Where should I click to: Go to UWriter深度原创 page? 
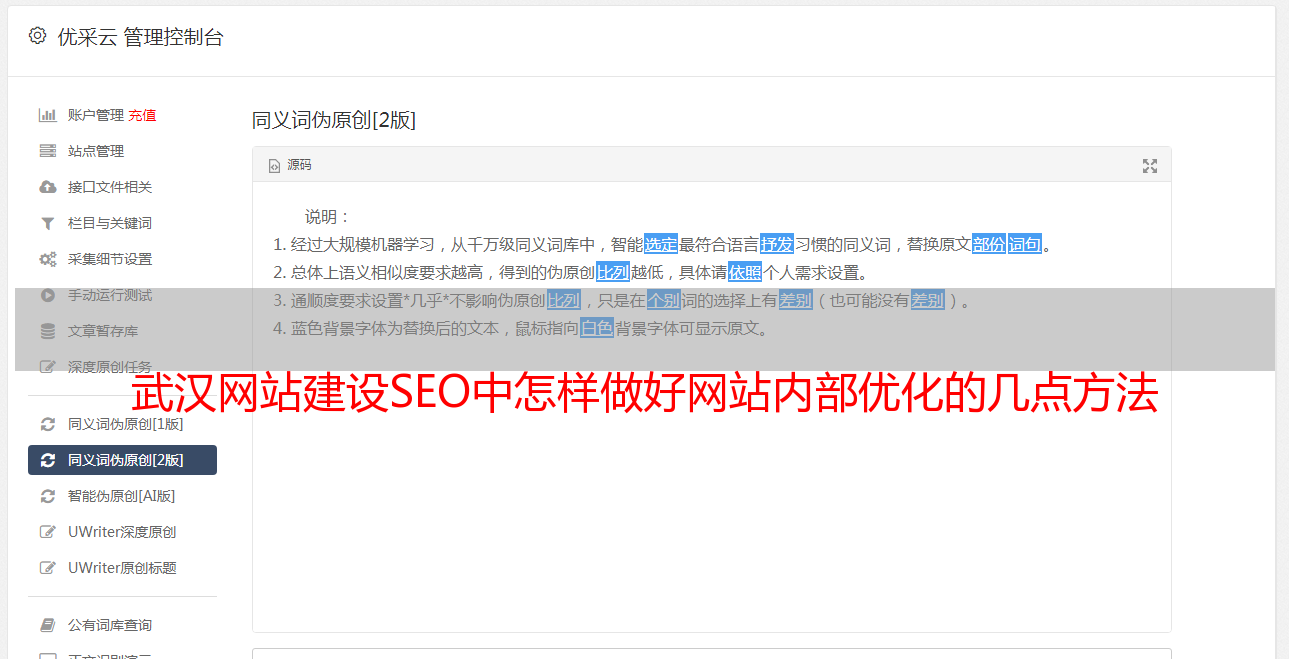(x=122, y=532)
